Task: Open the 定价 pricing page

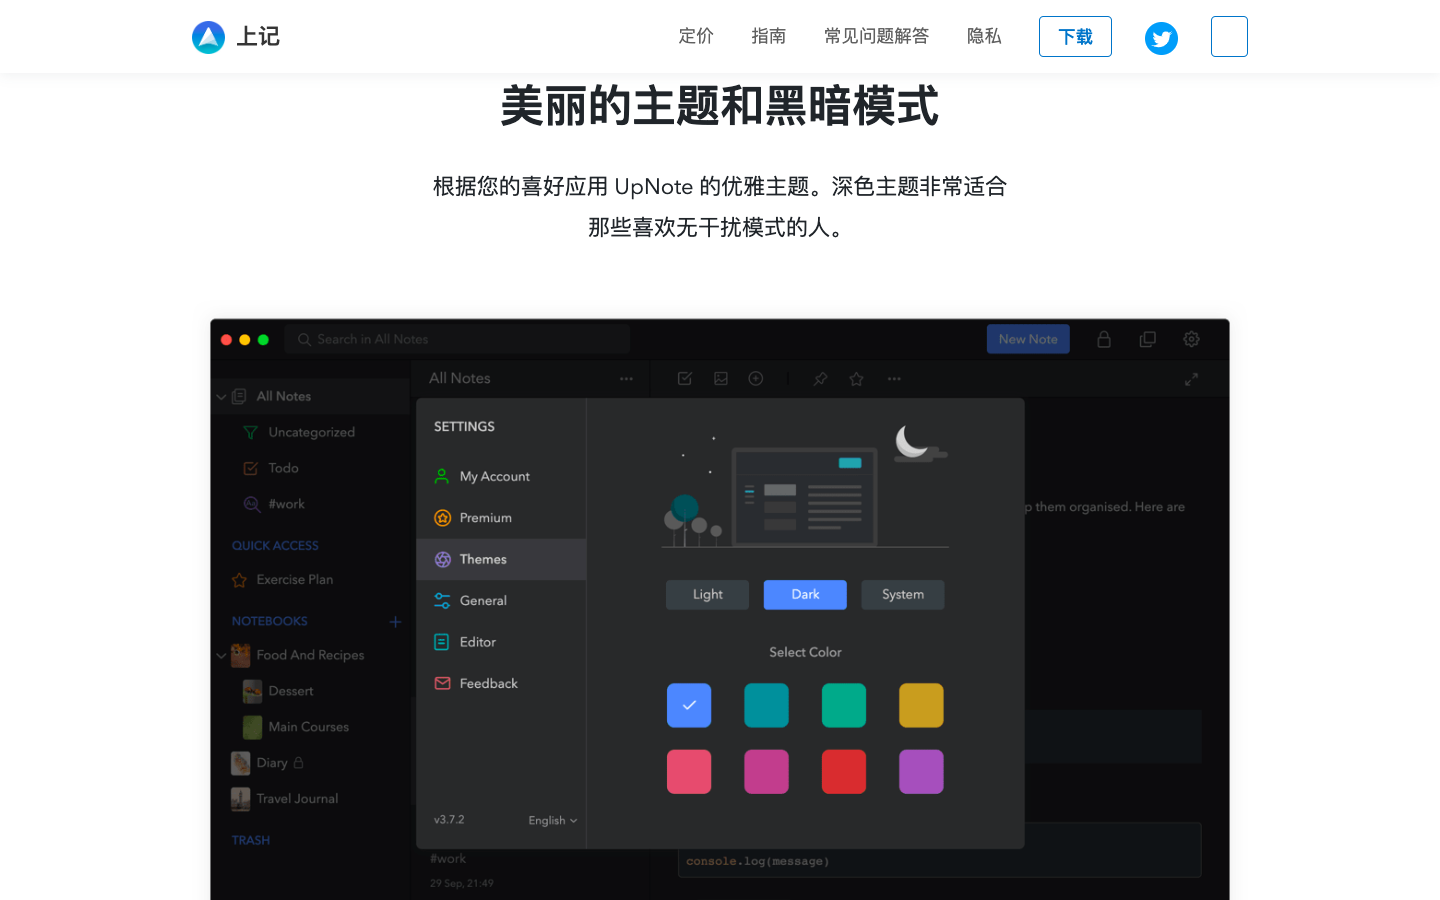Action: pyautogui.click(x=696, y=36)
